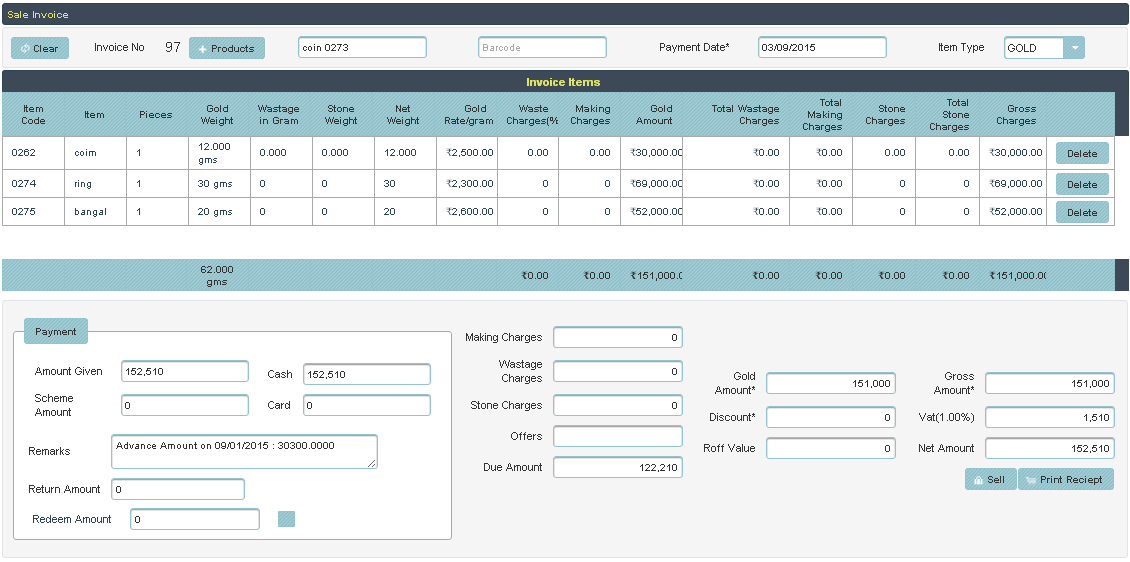Delete the coim item row 0262
Image resolution: width=1130 pixels, height=562 pixels.
click(1082, 154)
